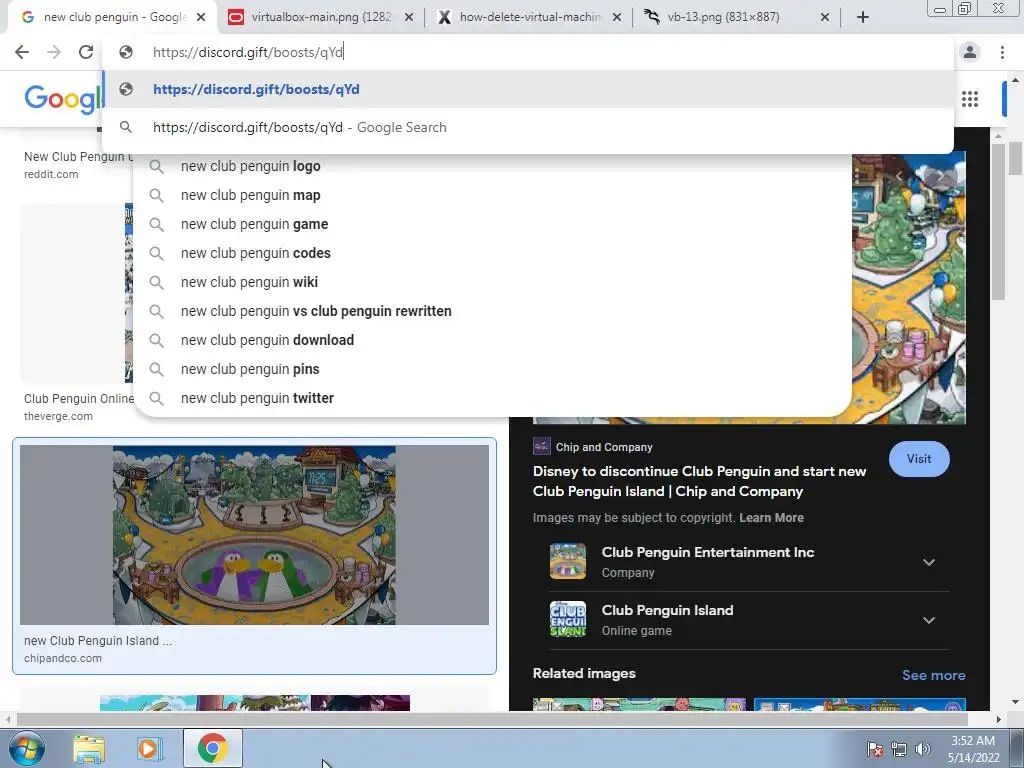The image size is (1024, 768).
Task: Click the Chrome taskbar icon
Action: click(x=212, y=748)
